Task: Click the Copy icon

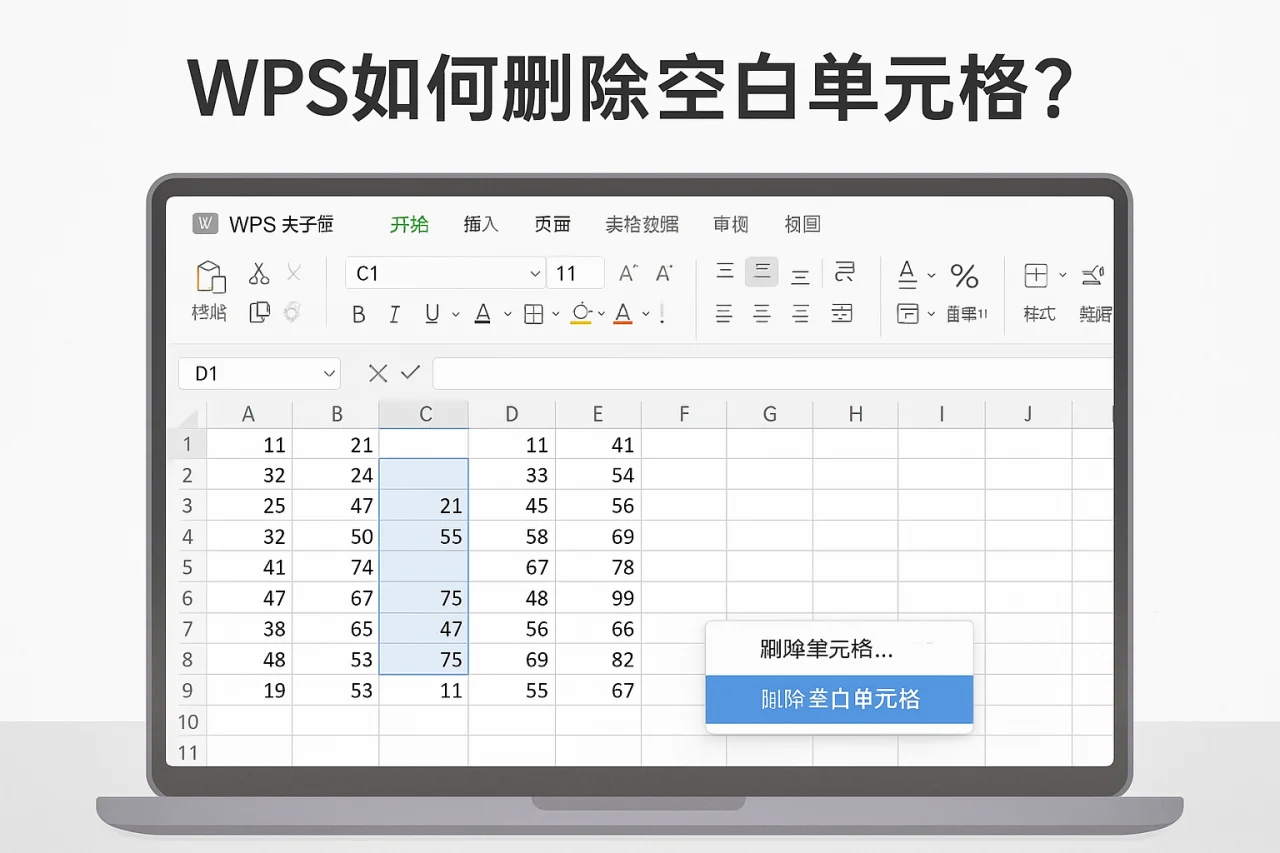Action: click(x=259, y=310)
